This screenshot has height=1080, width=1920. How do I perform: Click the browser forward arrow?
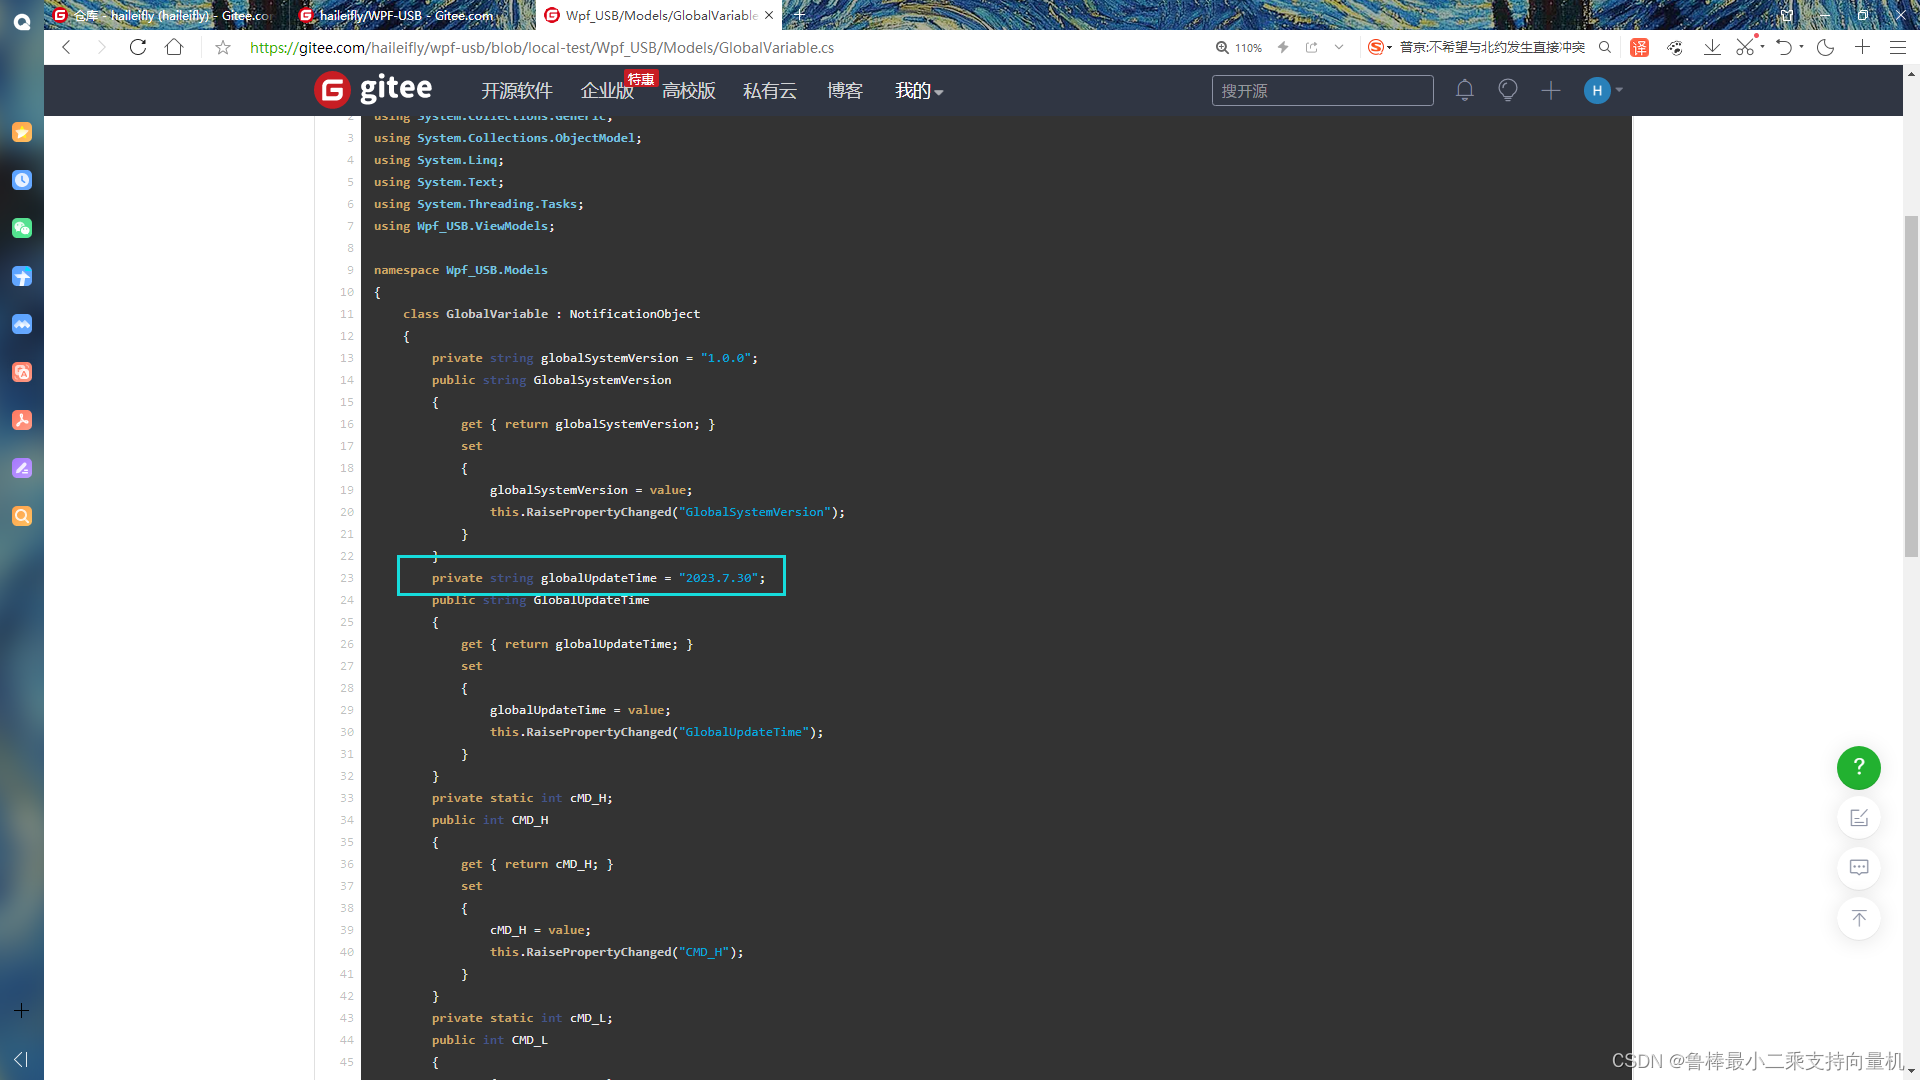(x=101, y=47)
